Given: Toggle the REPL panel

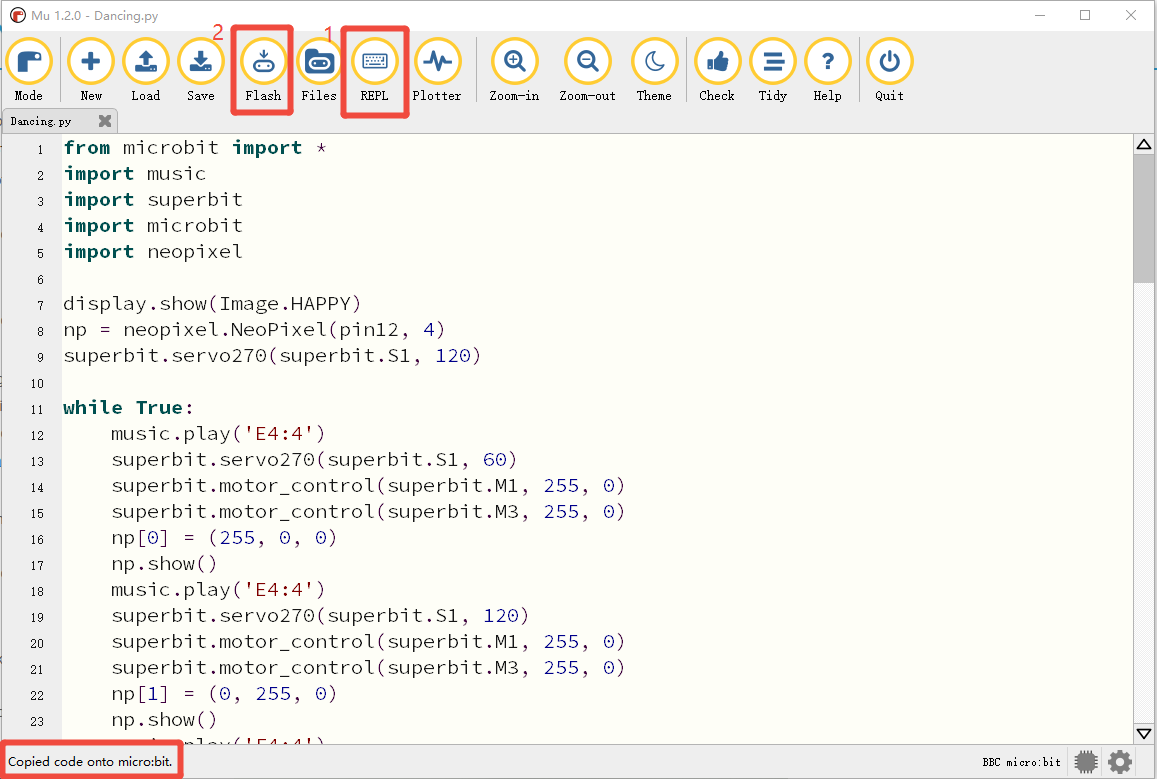Looking at the screenshot, I should coord(375,71).
